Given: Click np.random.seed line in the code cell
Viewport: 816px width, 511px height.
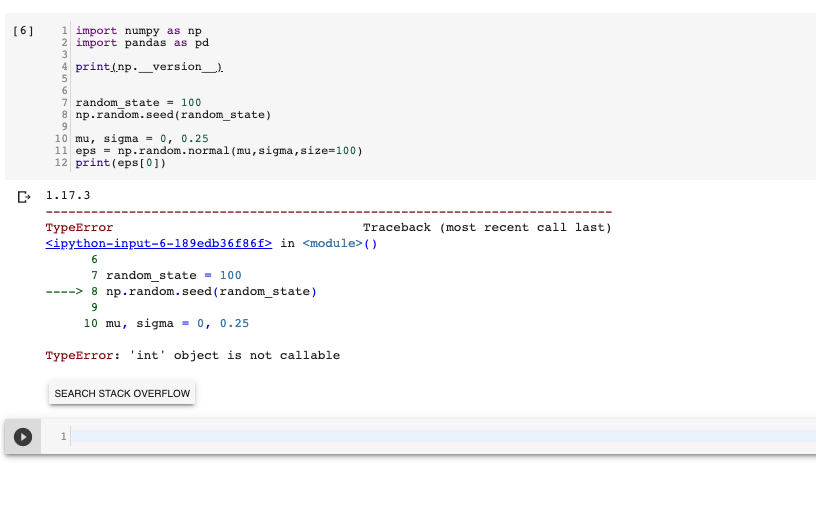Looking at the screenshot, I should [173, 115].
